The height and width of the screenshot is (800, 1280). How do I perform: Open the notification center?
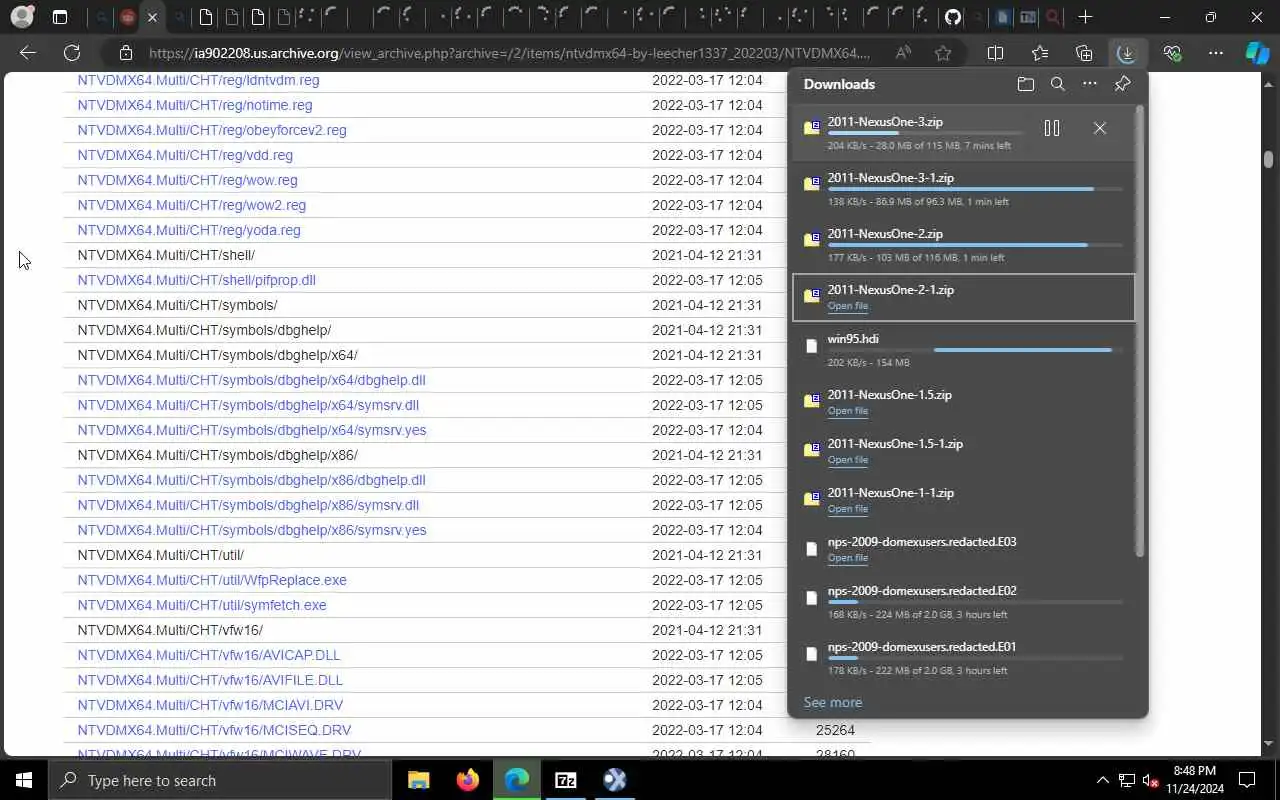[1247, 780]
